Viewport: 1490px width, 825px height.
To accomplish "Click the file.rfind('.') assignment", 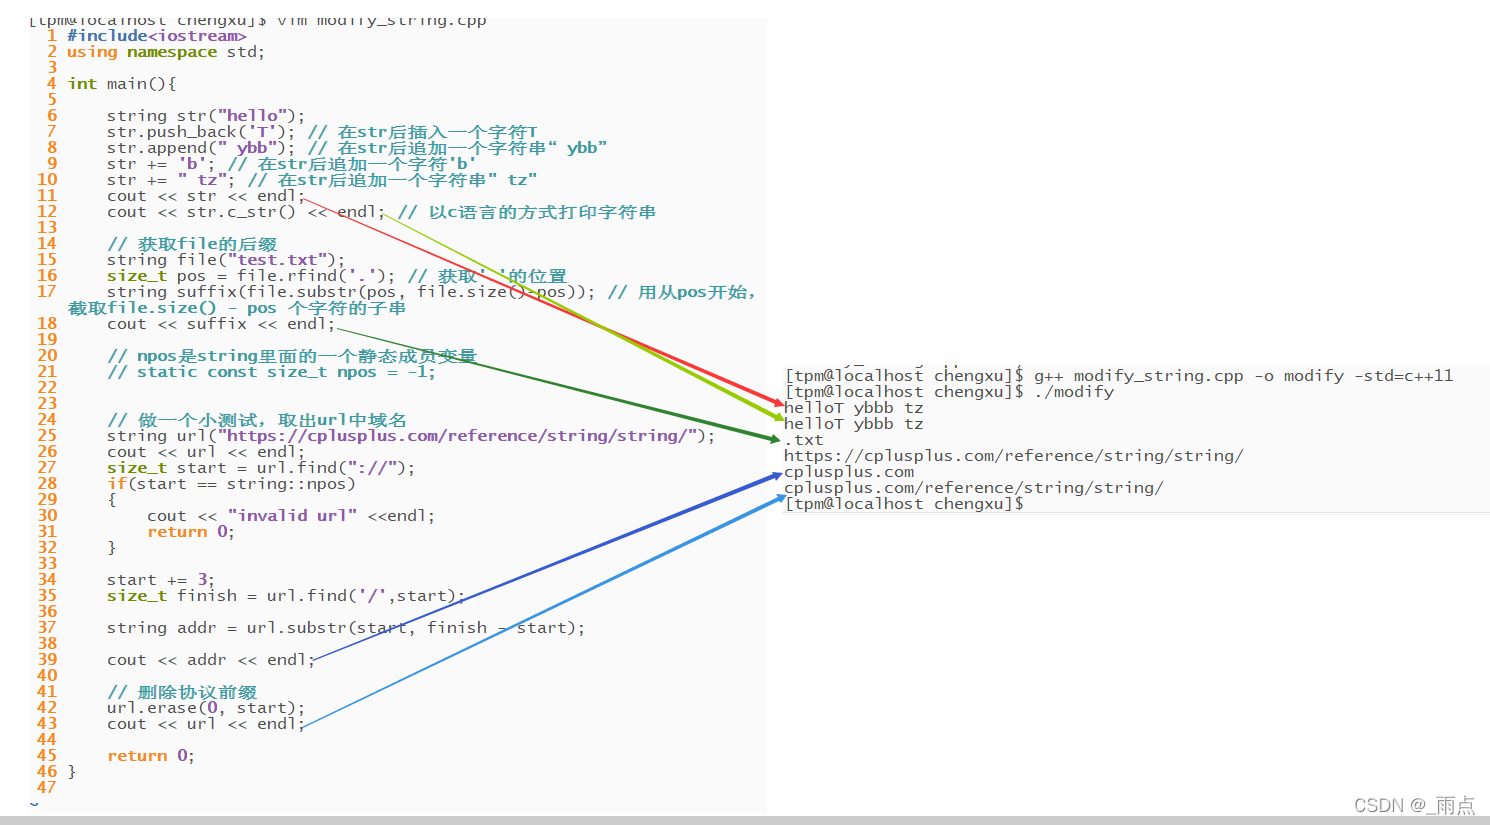I will pyautogui.click(x=251, y=276).
